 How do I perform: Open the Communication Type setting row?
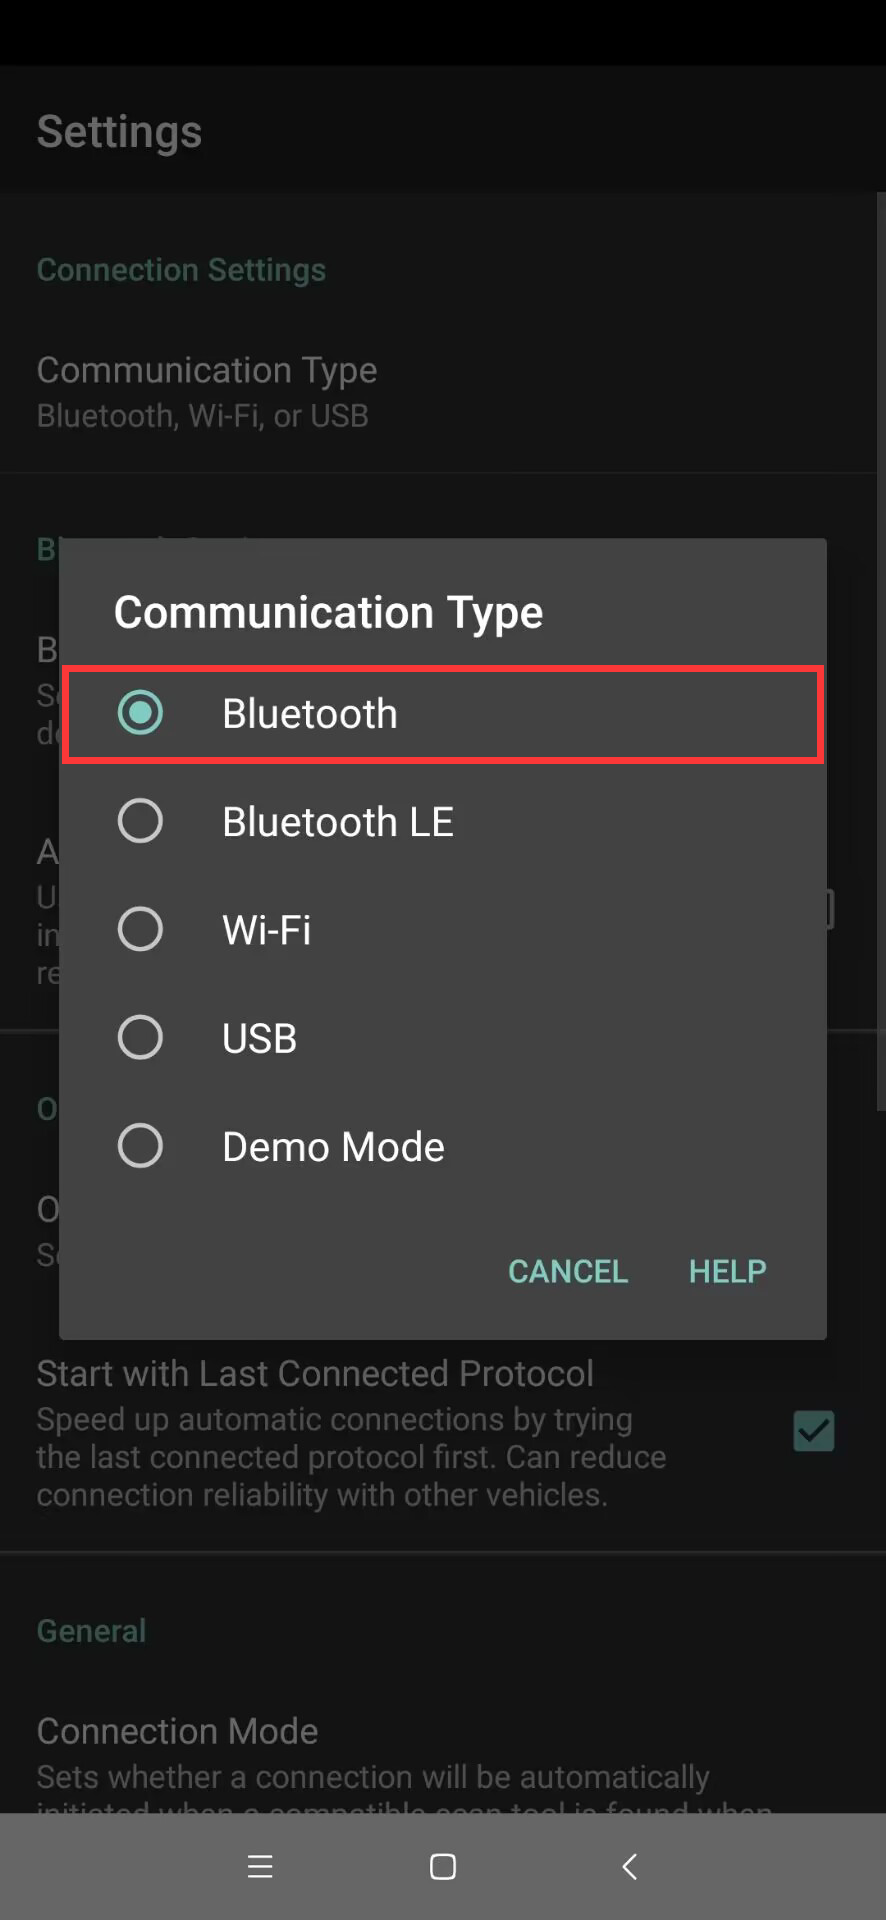pyautogui.click(x=206, y=391)
